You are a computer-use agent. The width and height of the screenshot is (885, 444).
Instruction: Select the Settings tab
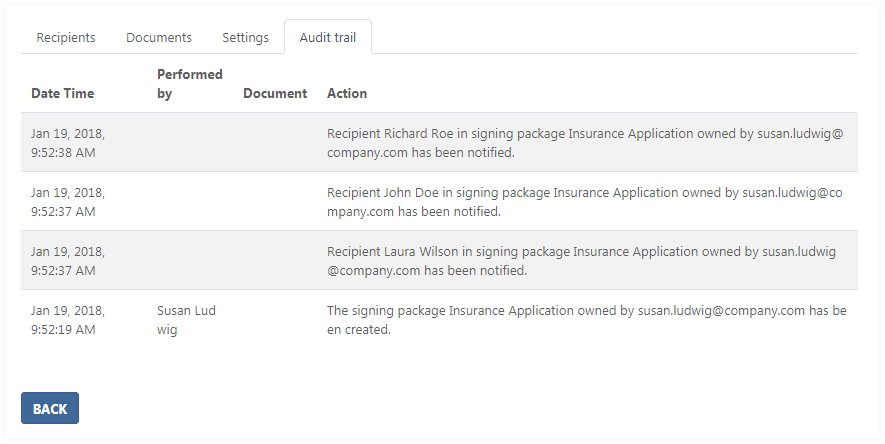point(245,37)
